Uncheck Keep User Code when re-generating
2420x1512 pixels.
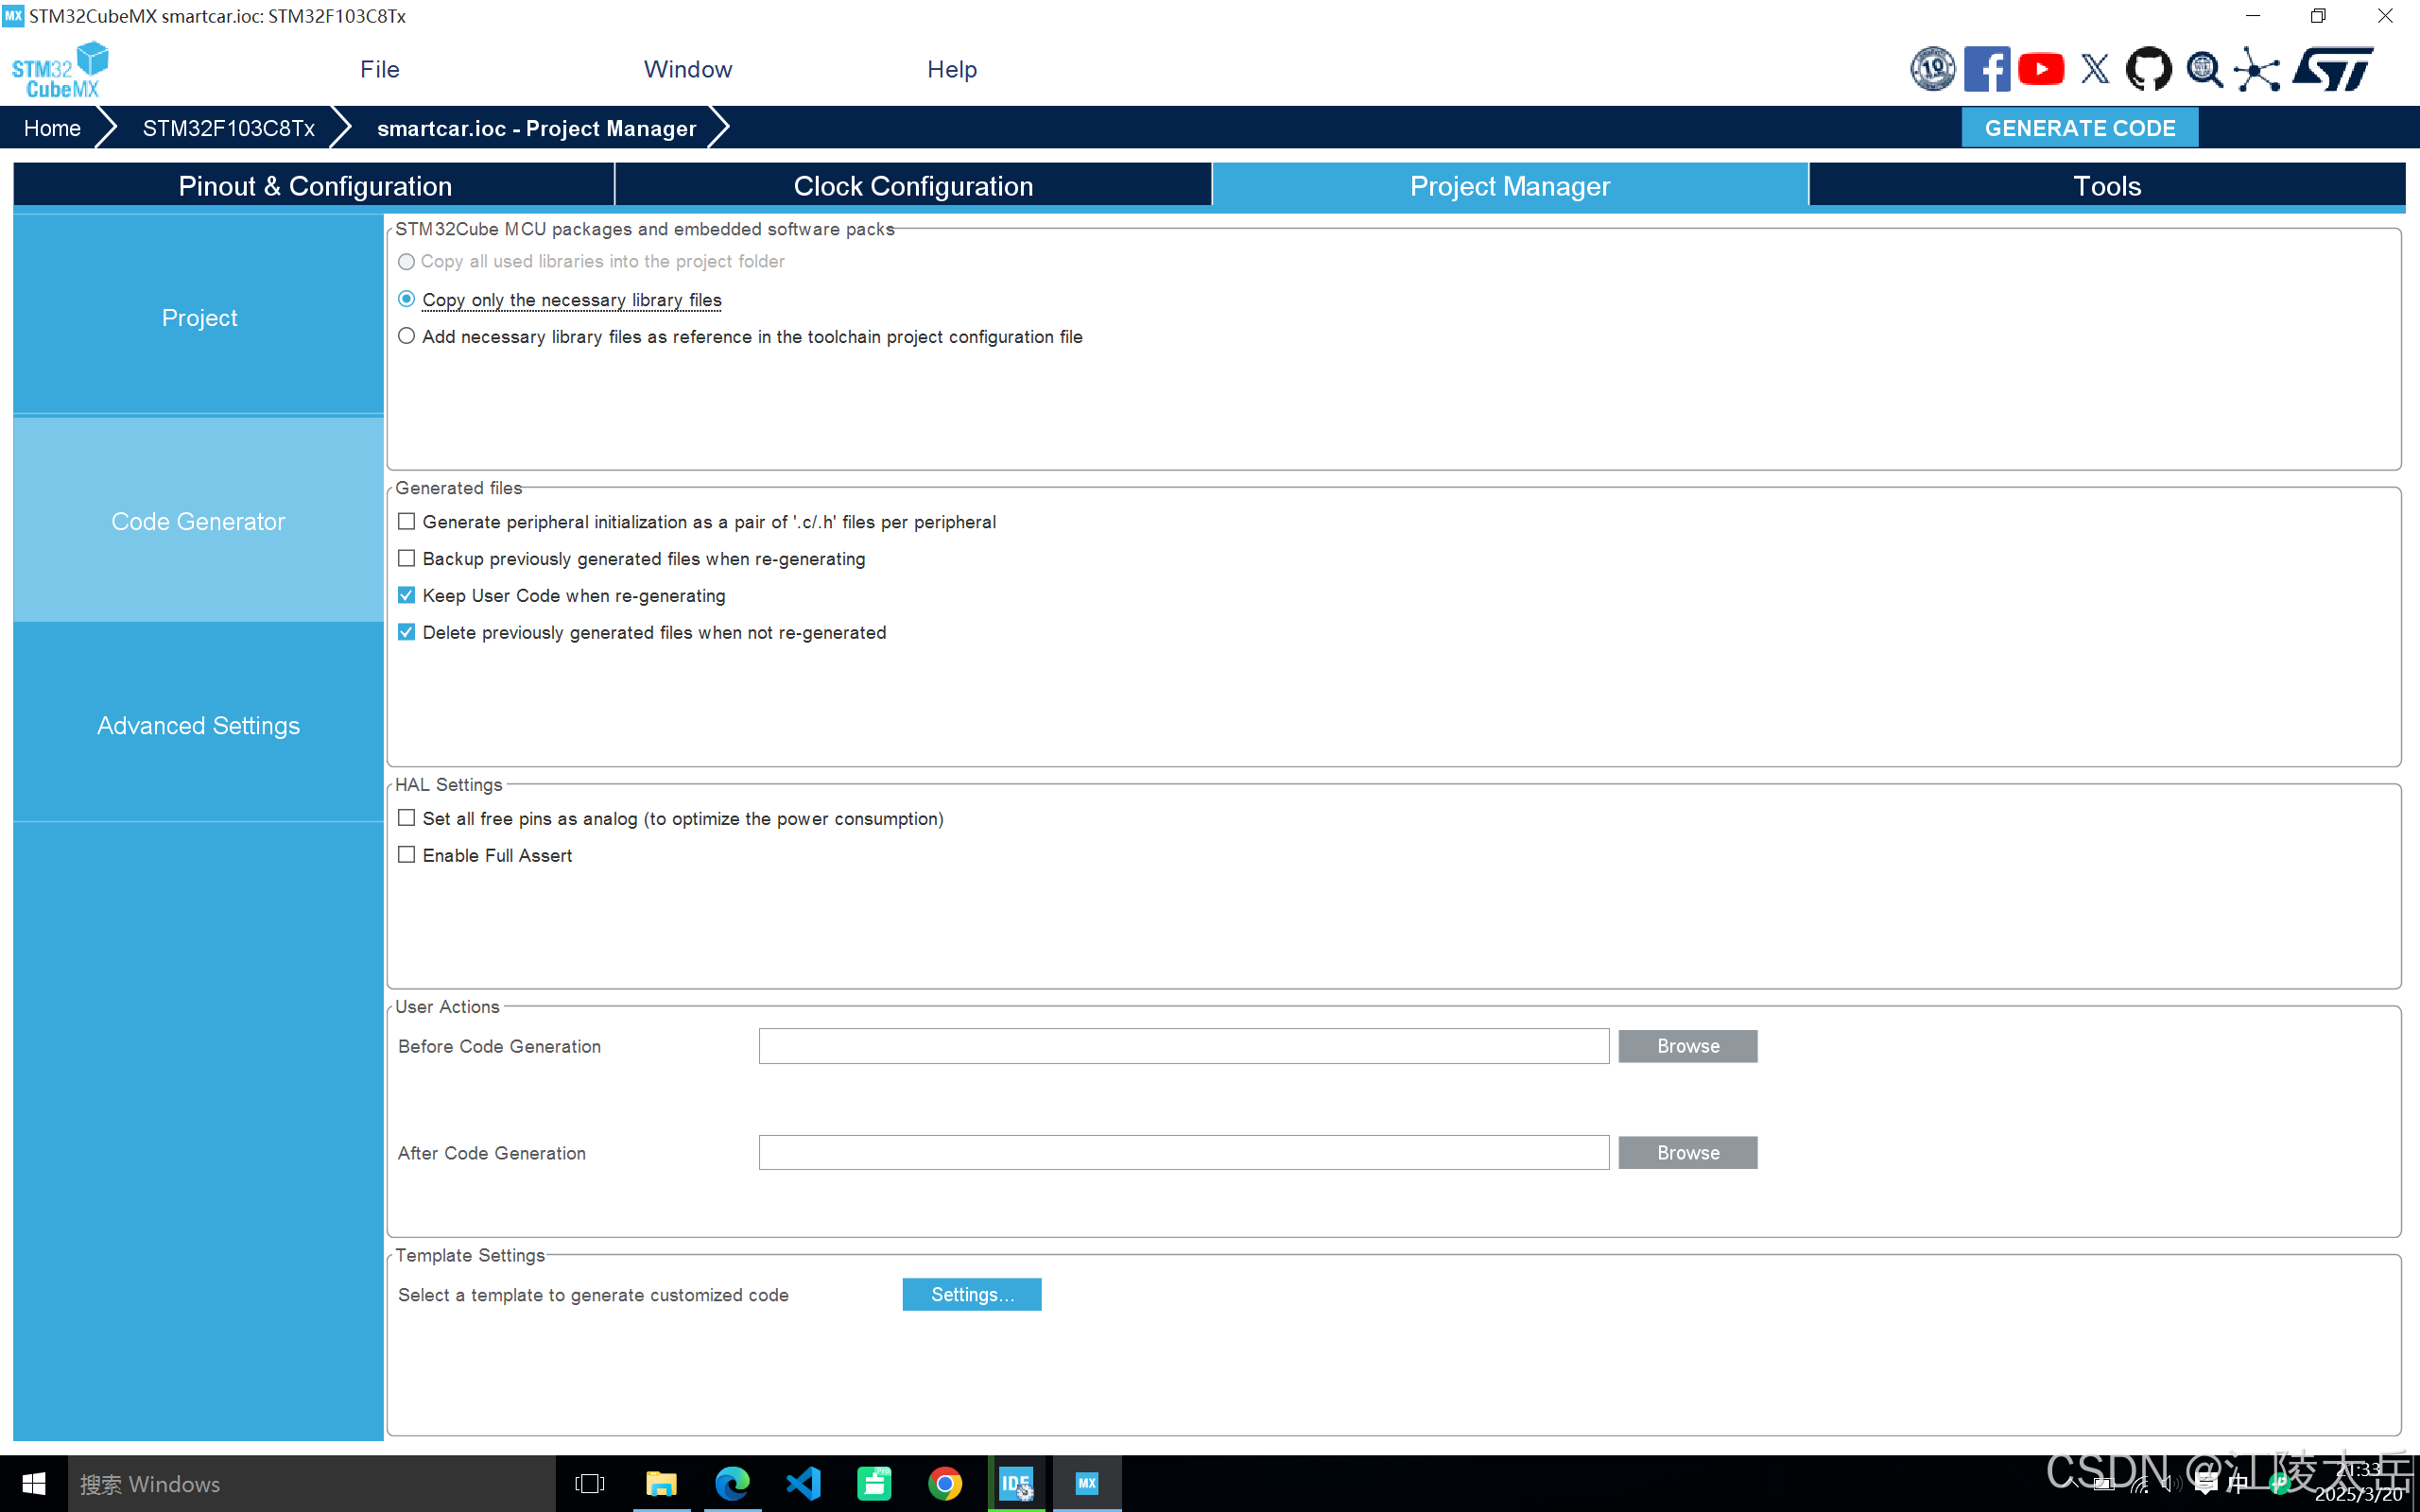pos(407,595)
